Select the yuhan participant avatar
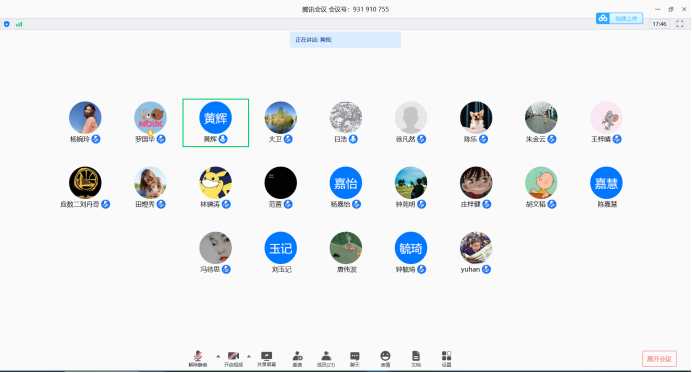 (476, 248)
